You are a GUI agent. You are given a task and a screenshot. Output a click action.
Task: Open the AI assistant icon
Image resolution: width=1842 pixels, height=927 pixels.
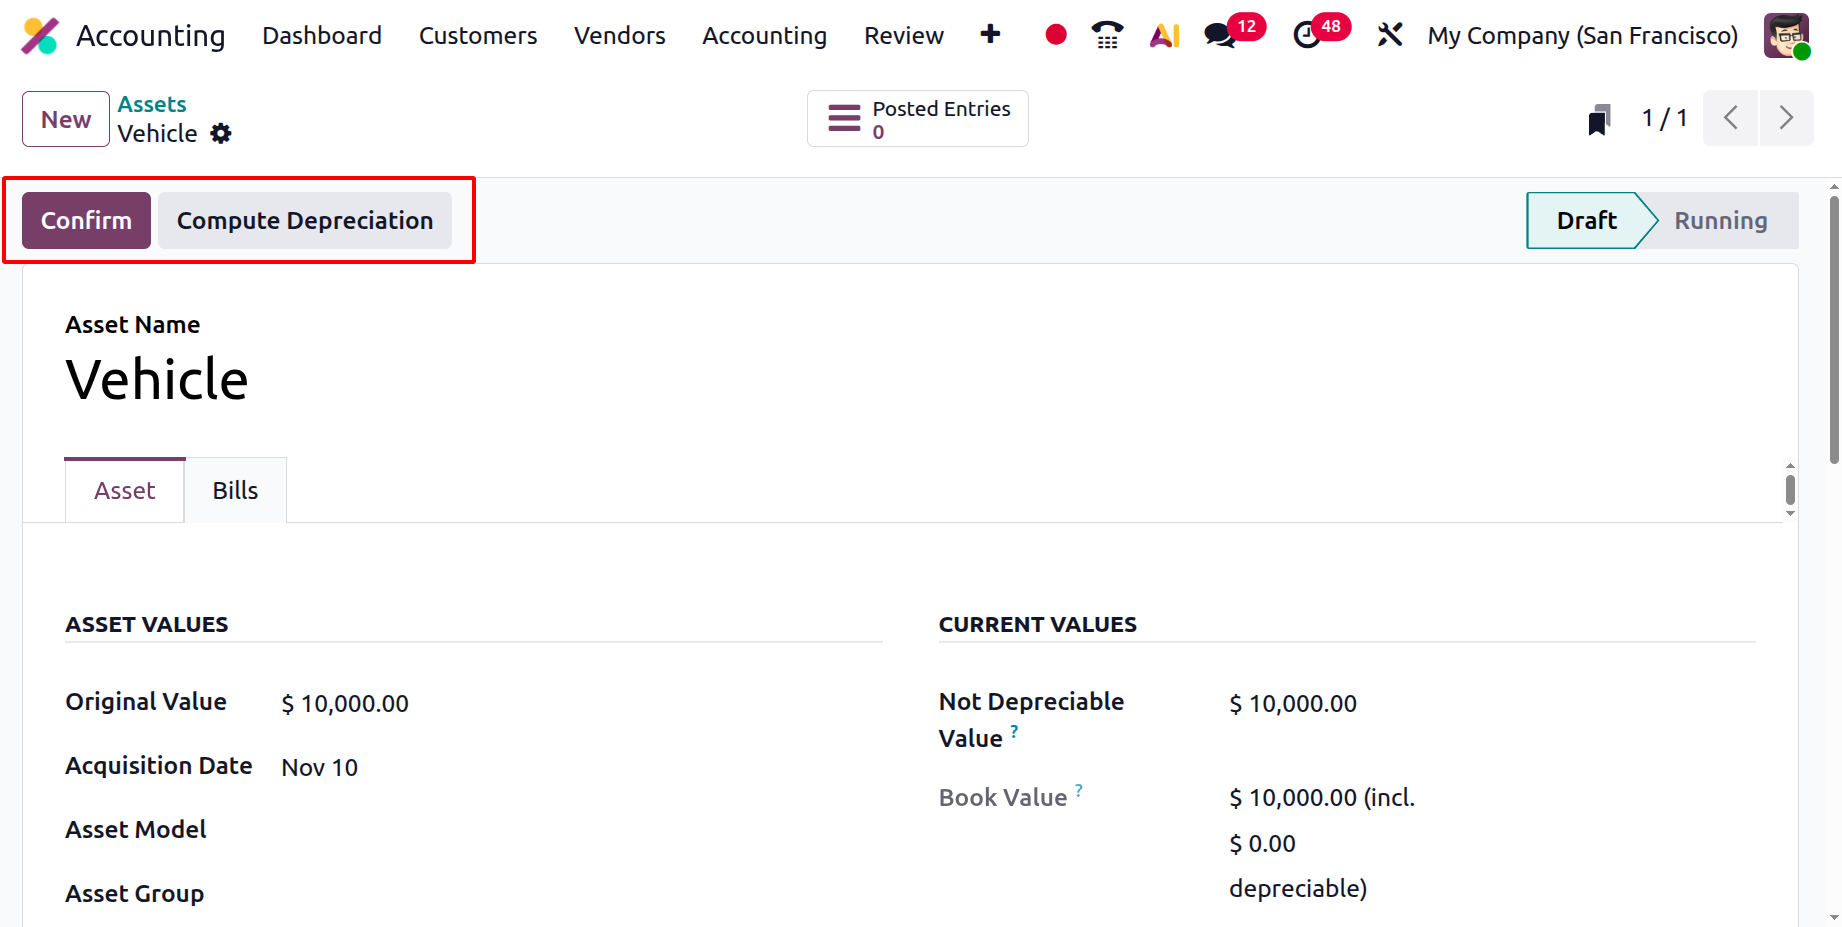pos(1164,35)
